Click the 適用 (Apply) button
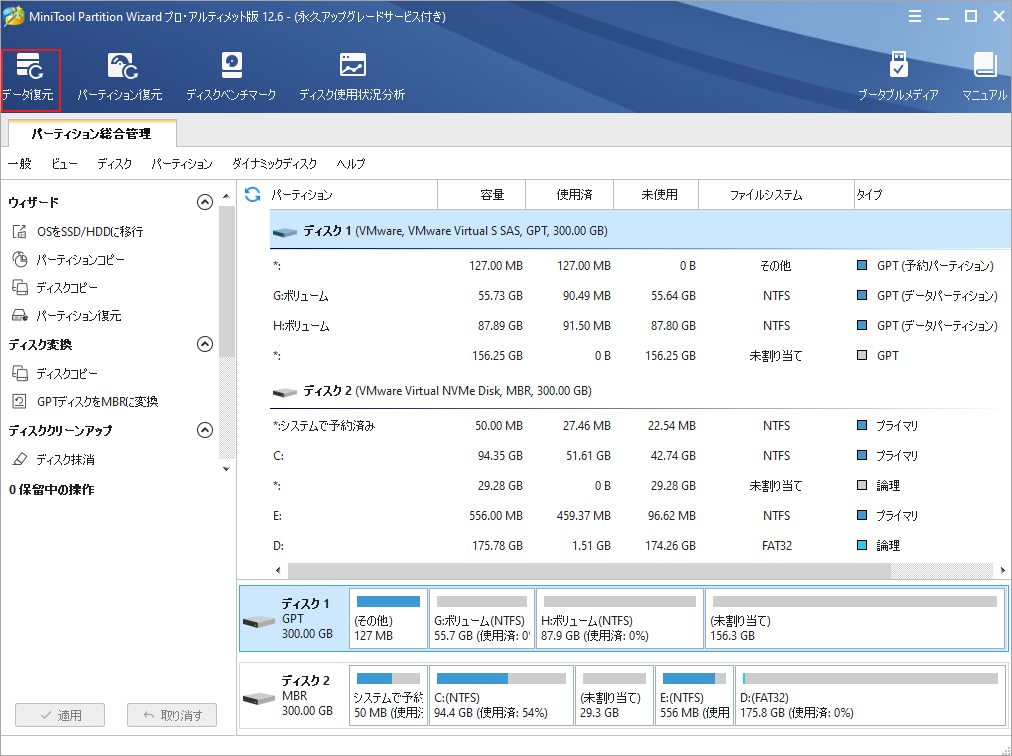Viewport: 1012px width, 756px height. click(59, 715)
